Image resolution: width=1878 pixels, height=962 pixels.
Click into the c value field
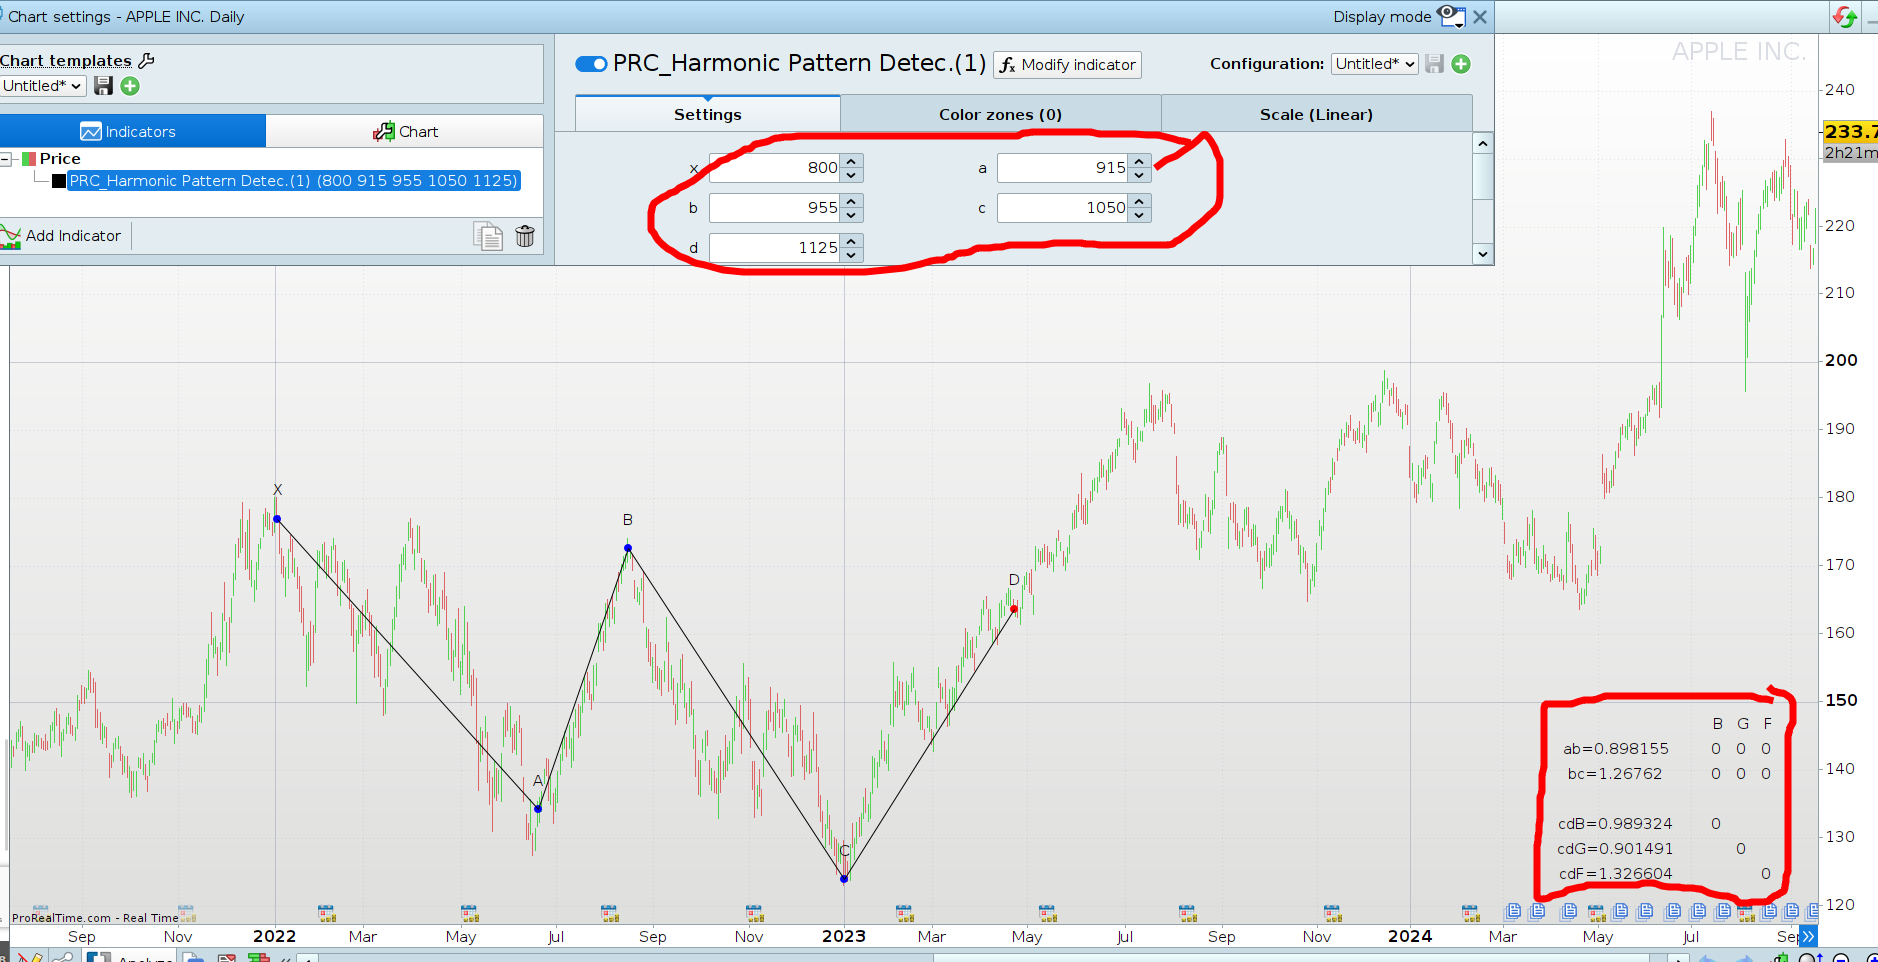point(1063,208)
